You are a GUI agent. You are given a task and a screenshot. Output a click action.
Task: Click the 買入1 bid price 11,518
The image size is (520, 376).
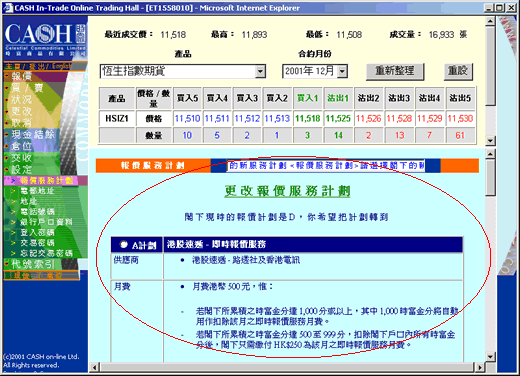308,119
